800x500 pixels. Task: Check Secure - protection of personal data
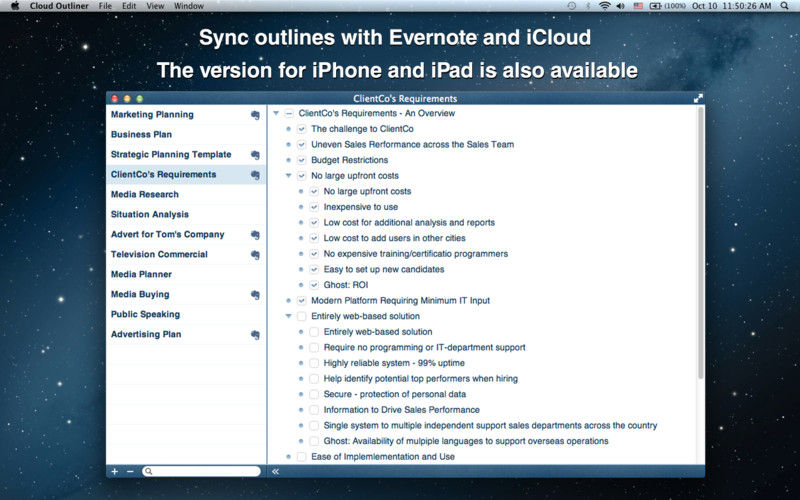[x=314, y=394]
